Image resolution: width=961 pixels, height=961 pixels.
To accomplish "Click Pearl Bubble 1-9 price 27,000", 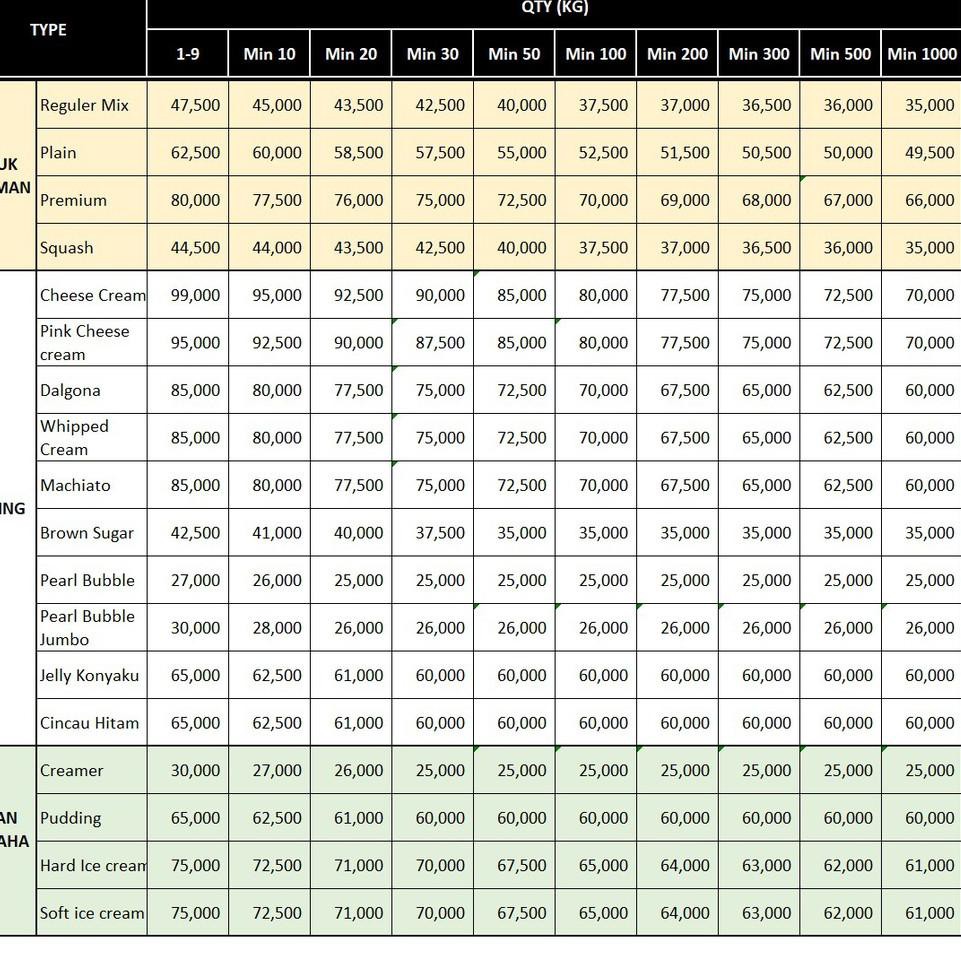I will pos(188,580).
